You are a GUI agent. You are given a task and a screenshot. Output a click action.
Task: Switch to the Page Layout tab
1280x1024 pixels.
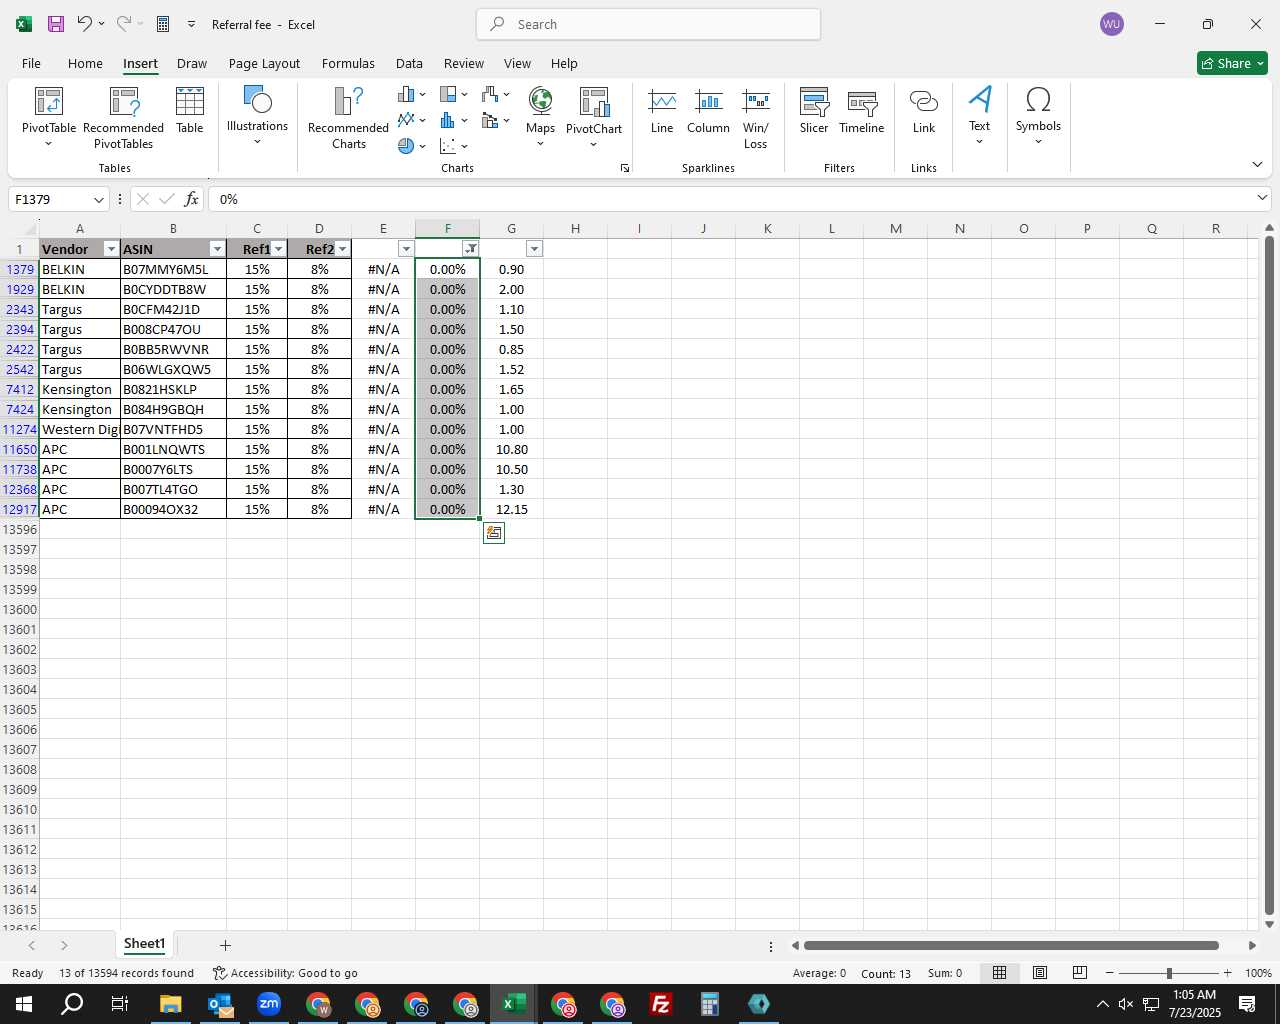[x=264, y=63]
